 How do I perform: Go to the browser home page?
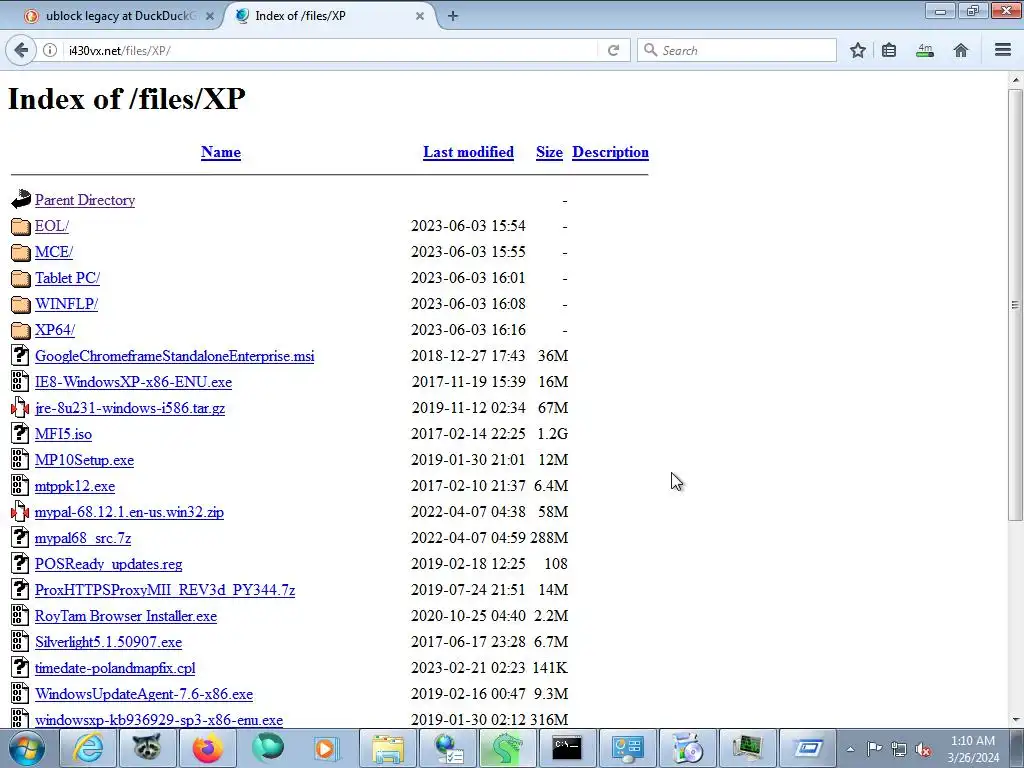point(961,50)
